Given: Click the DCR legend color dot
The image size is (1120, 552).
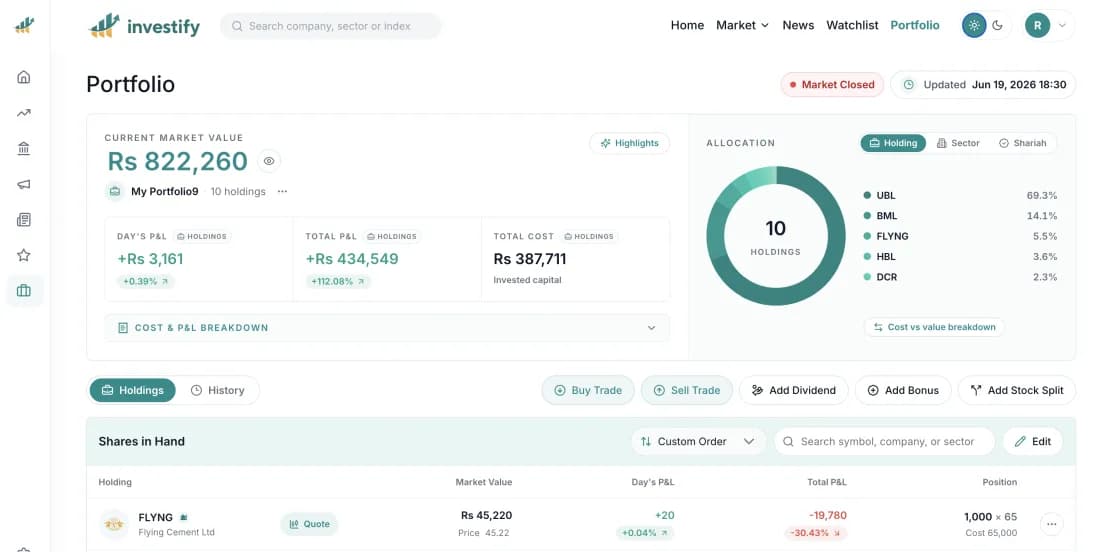Looking at the screenshot, I should click(x=867, y=276).
